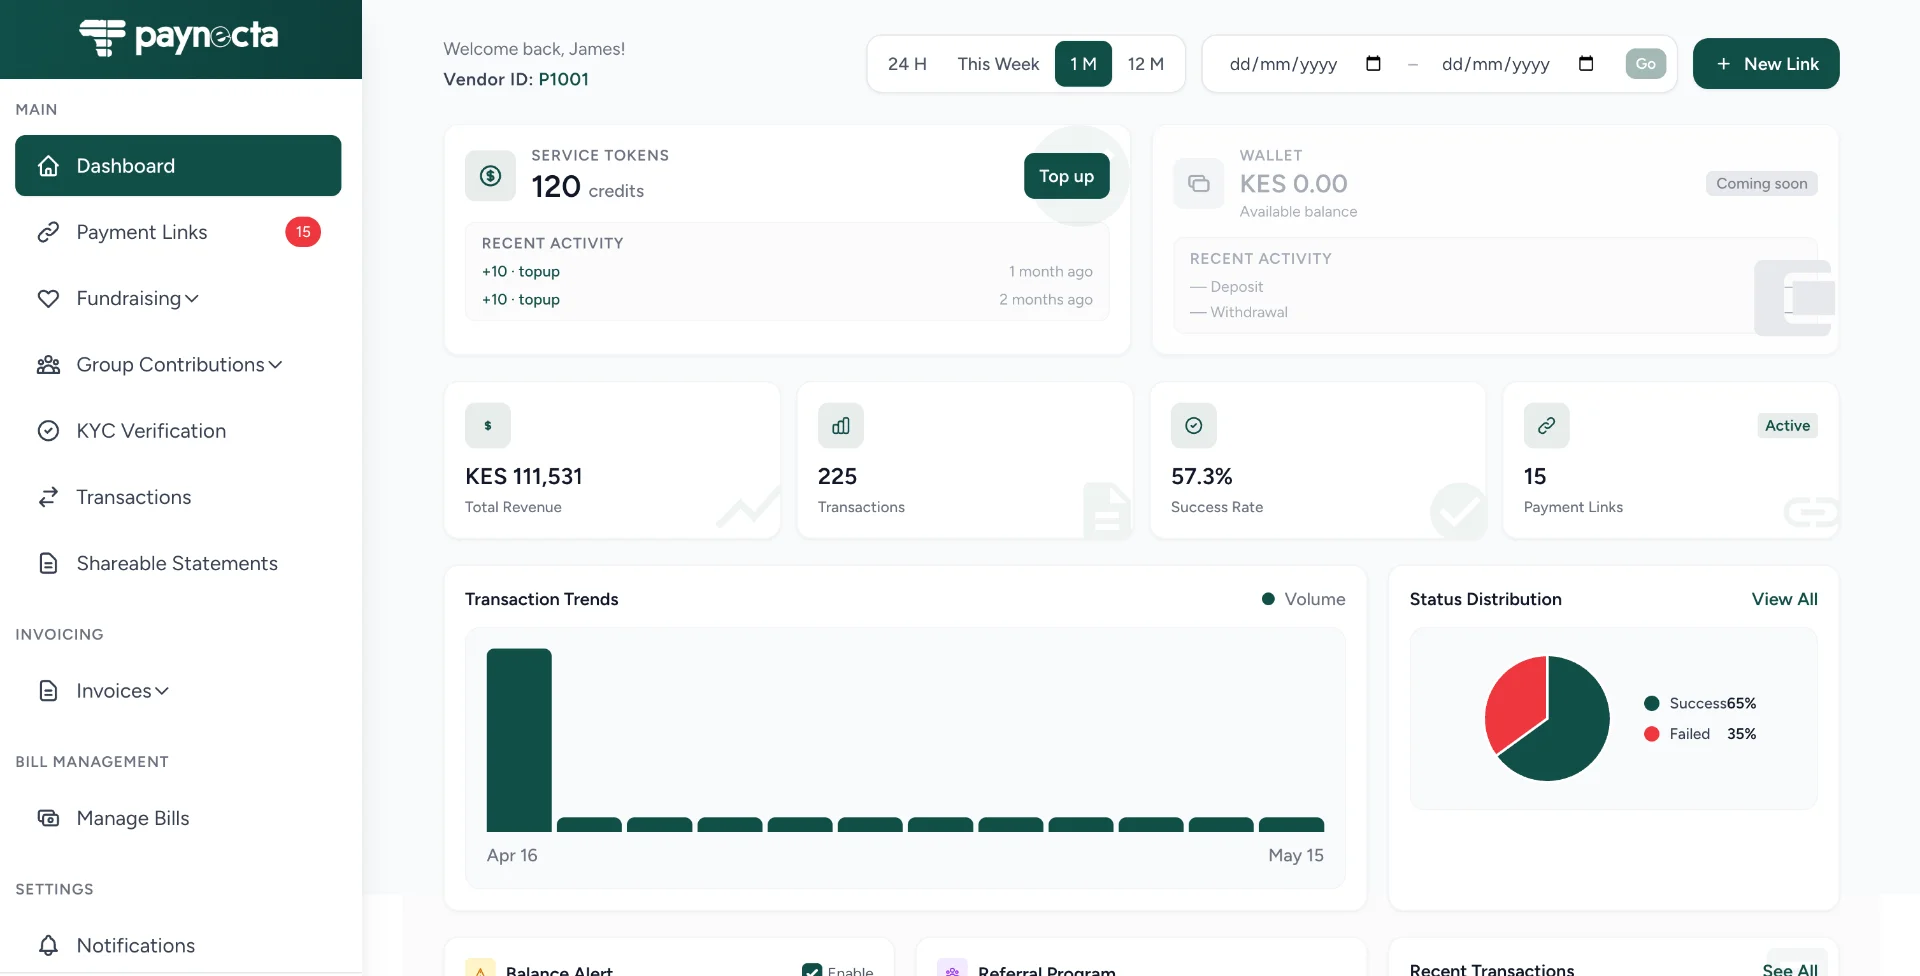This screenshot has width=1920, height=976.
Task: Click the end date input field
Action: 1518,64
